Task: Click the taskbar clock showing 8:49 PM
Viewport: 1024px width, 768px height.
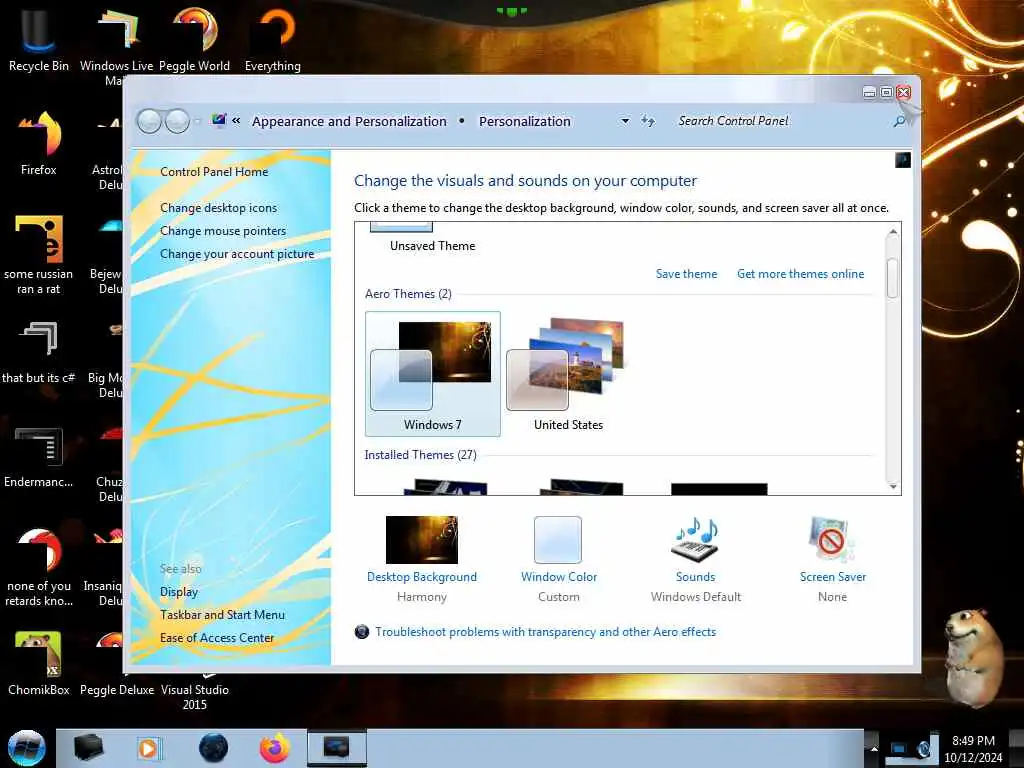Action: pyautogui.click(x=973, y=748)
